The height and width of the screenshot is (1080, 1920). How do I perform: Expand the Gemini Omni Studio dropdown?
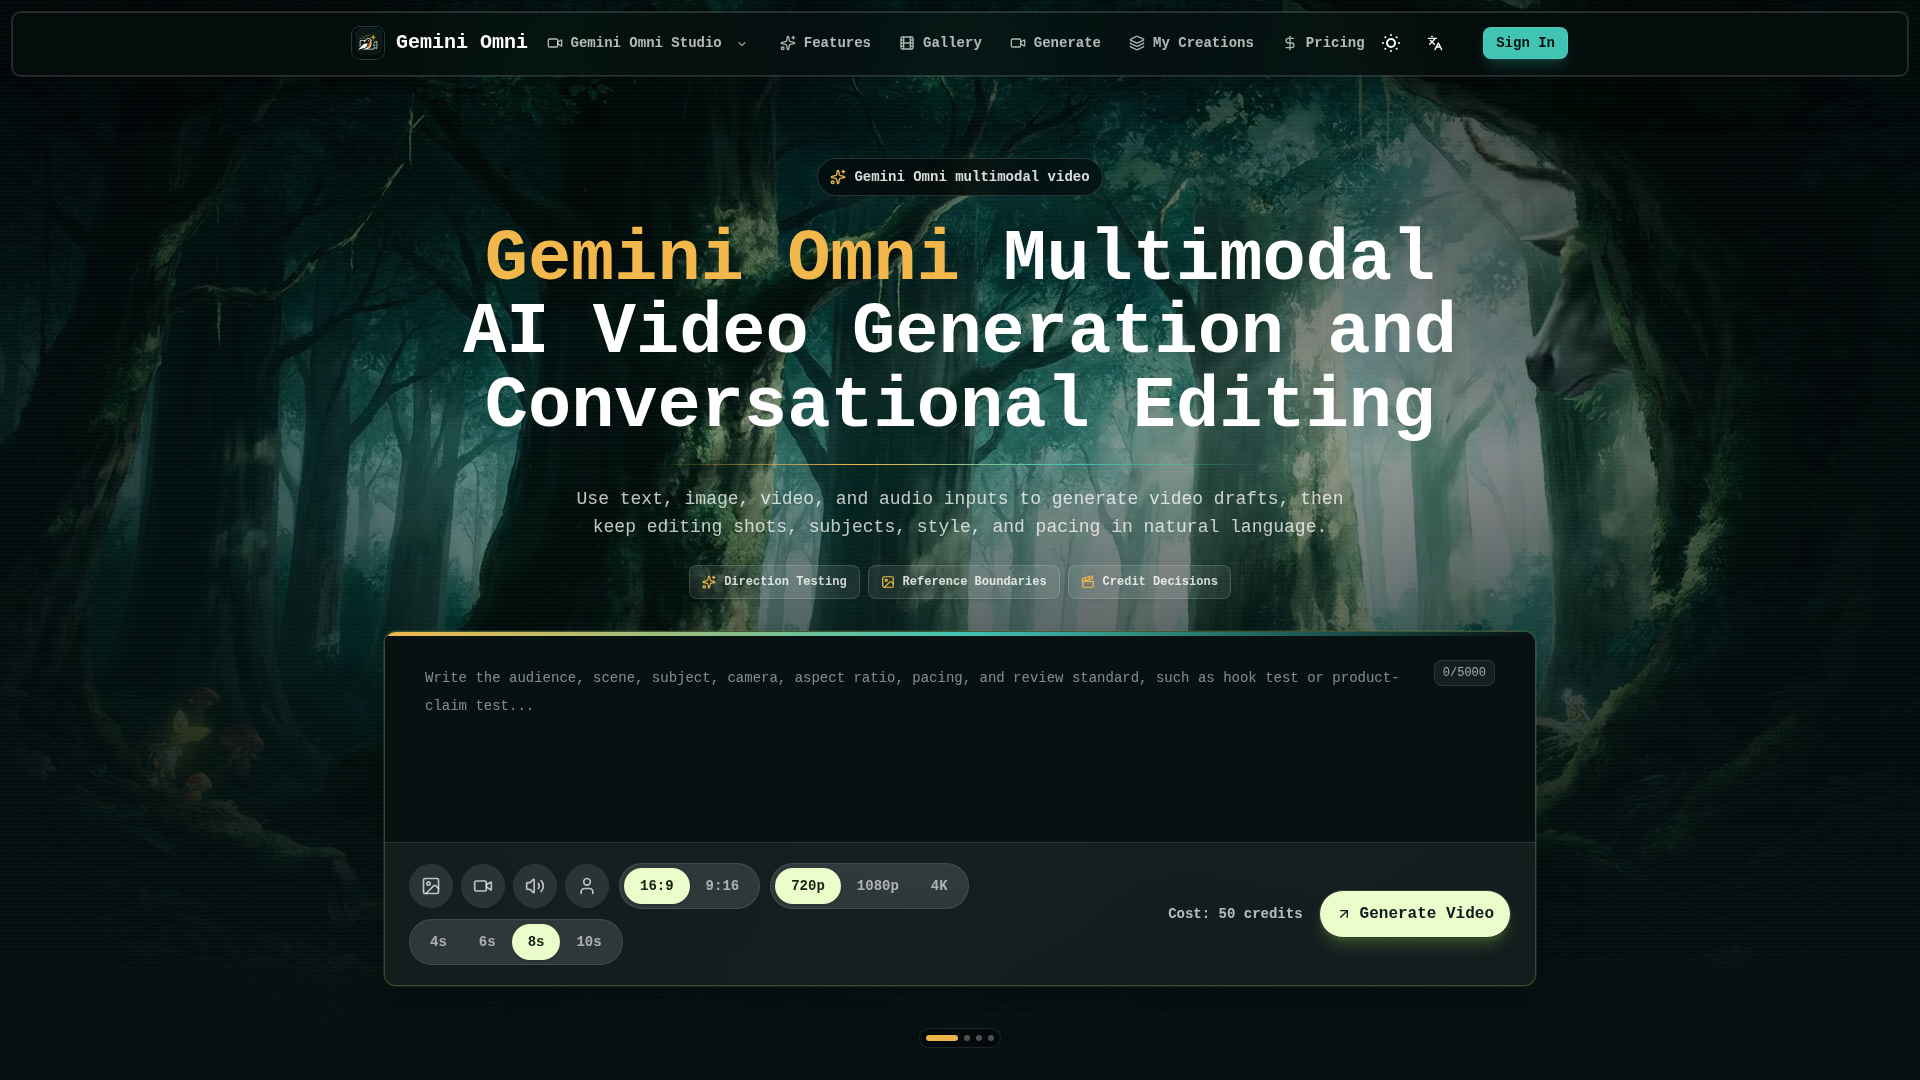[647, 43]
